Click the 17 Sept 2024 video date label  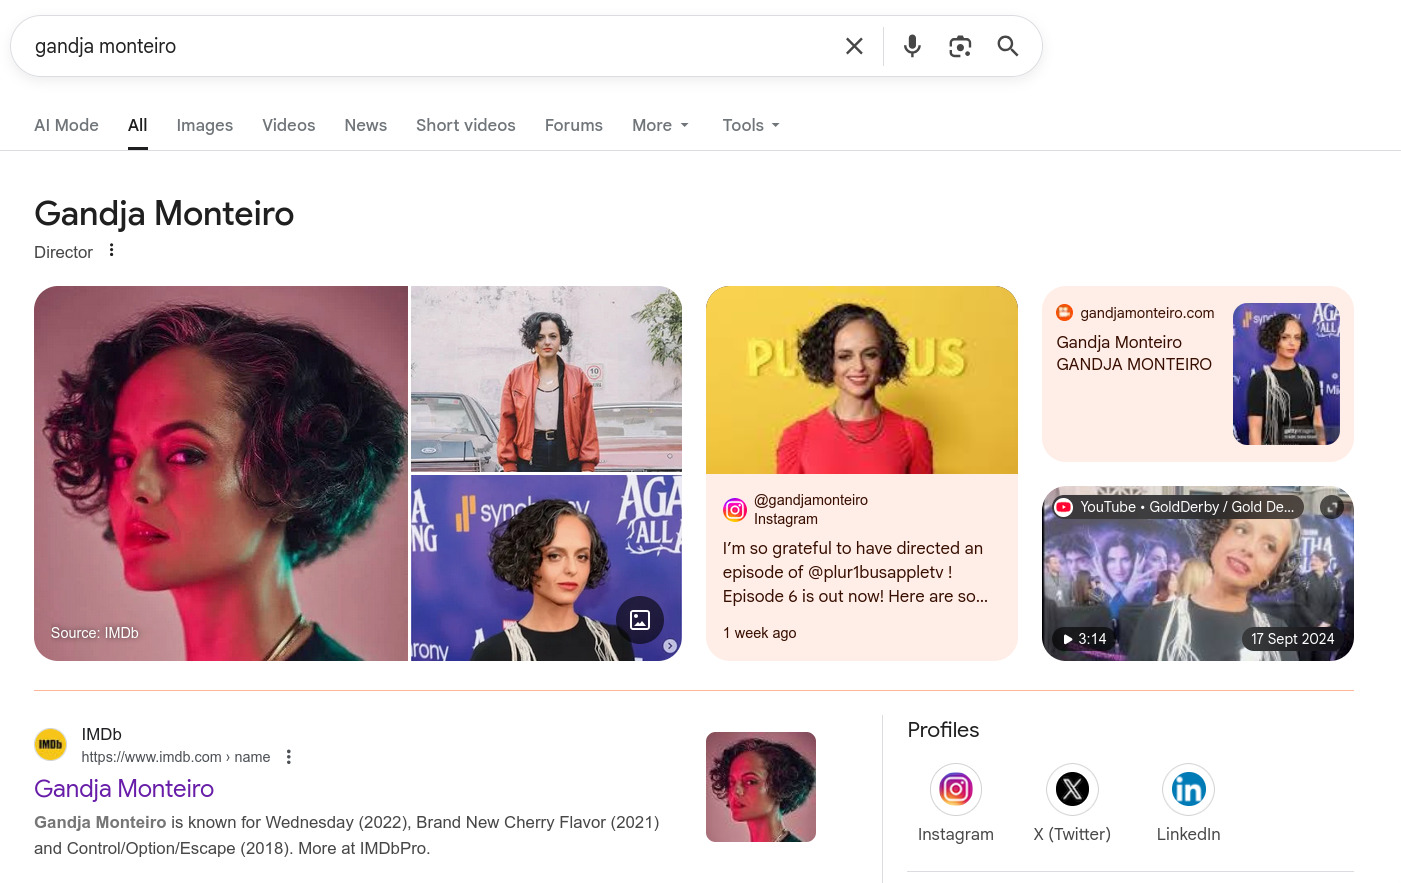pyautogui.click(x=1293, y=639)
